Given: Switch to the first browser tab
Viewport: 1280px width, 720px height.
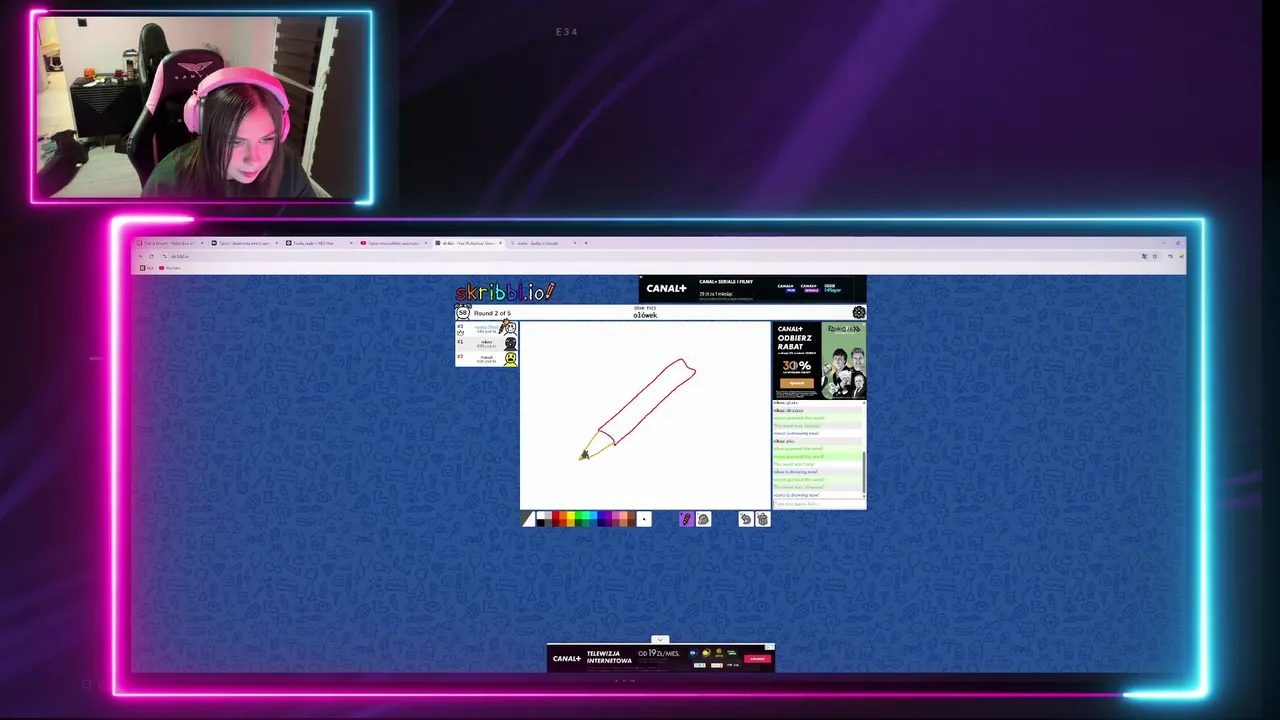Looking at the screenshot, I should [x=170, y=243].
